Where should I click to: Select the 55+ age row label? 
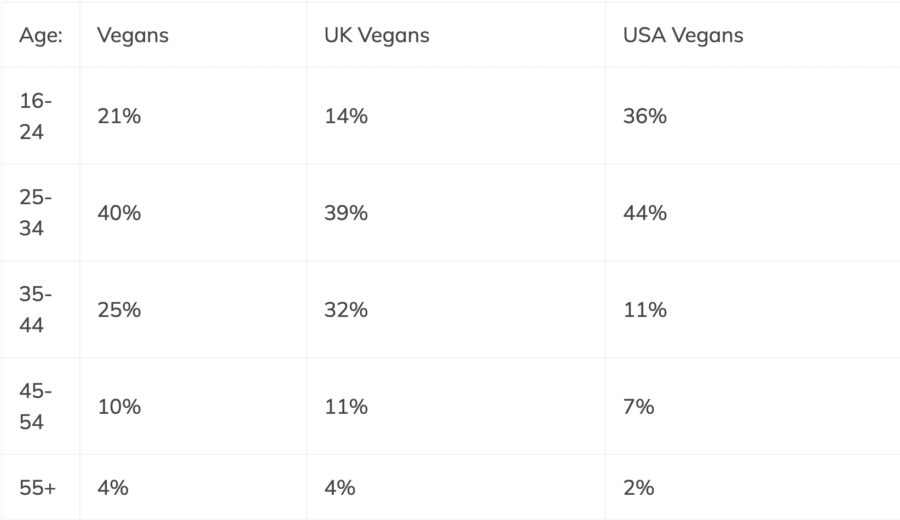click(x=38, y=488)
